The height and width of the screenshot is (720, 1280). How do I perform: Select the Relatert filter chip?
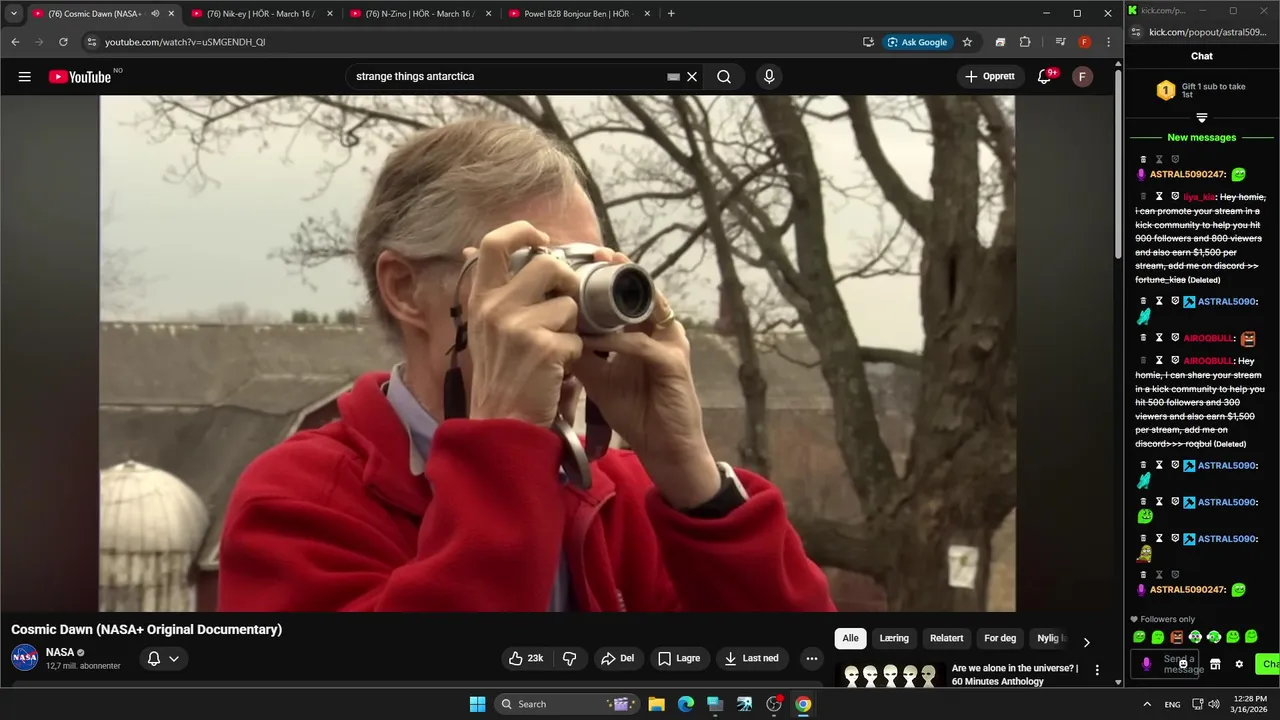pyautogui.click(x=947, y=638)
